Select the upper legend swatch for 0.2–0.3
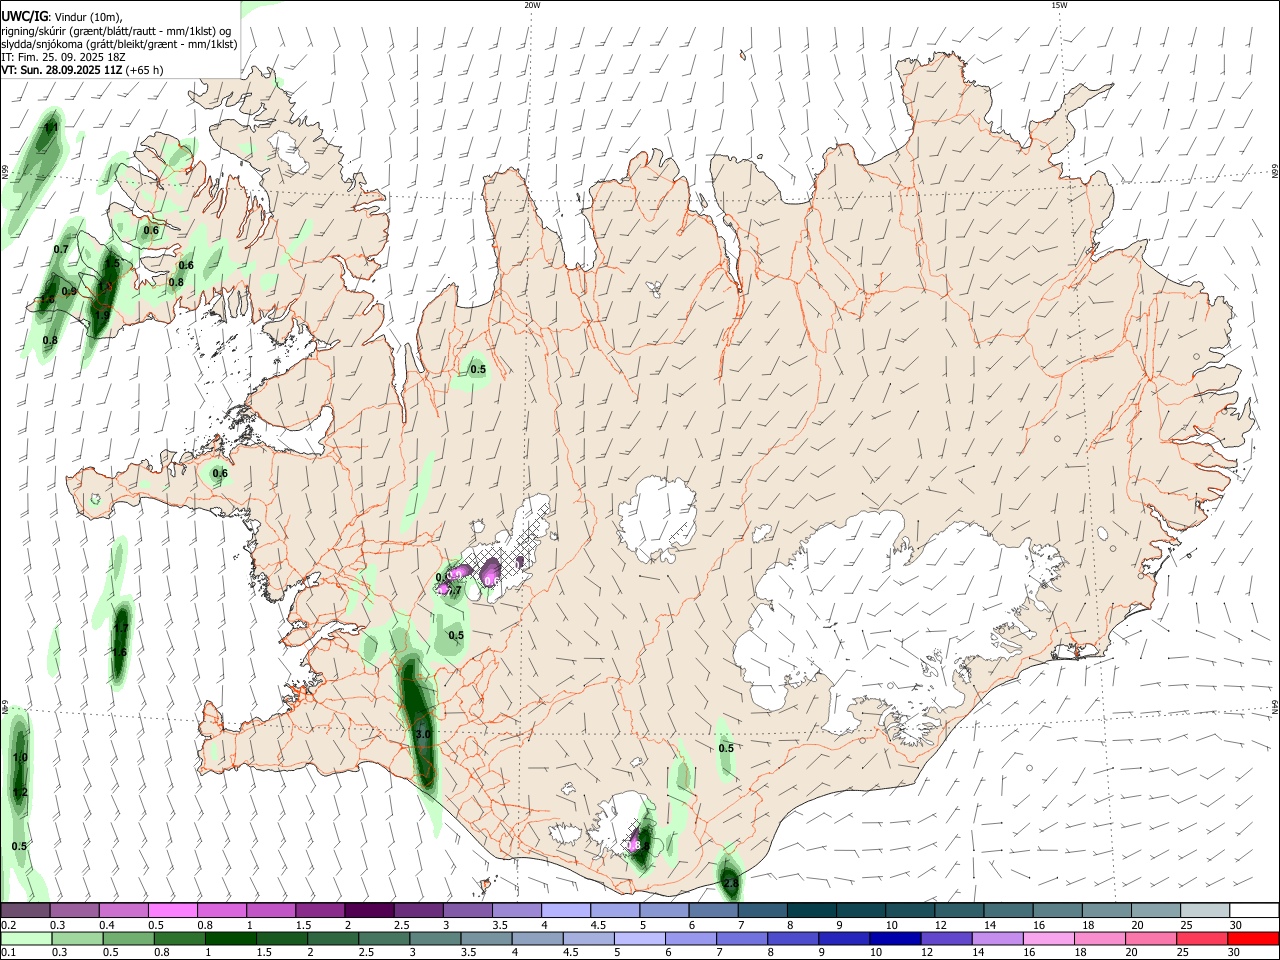 [x=25, y=910]
